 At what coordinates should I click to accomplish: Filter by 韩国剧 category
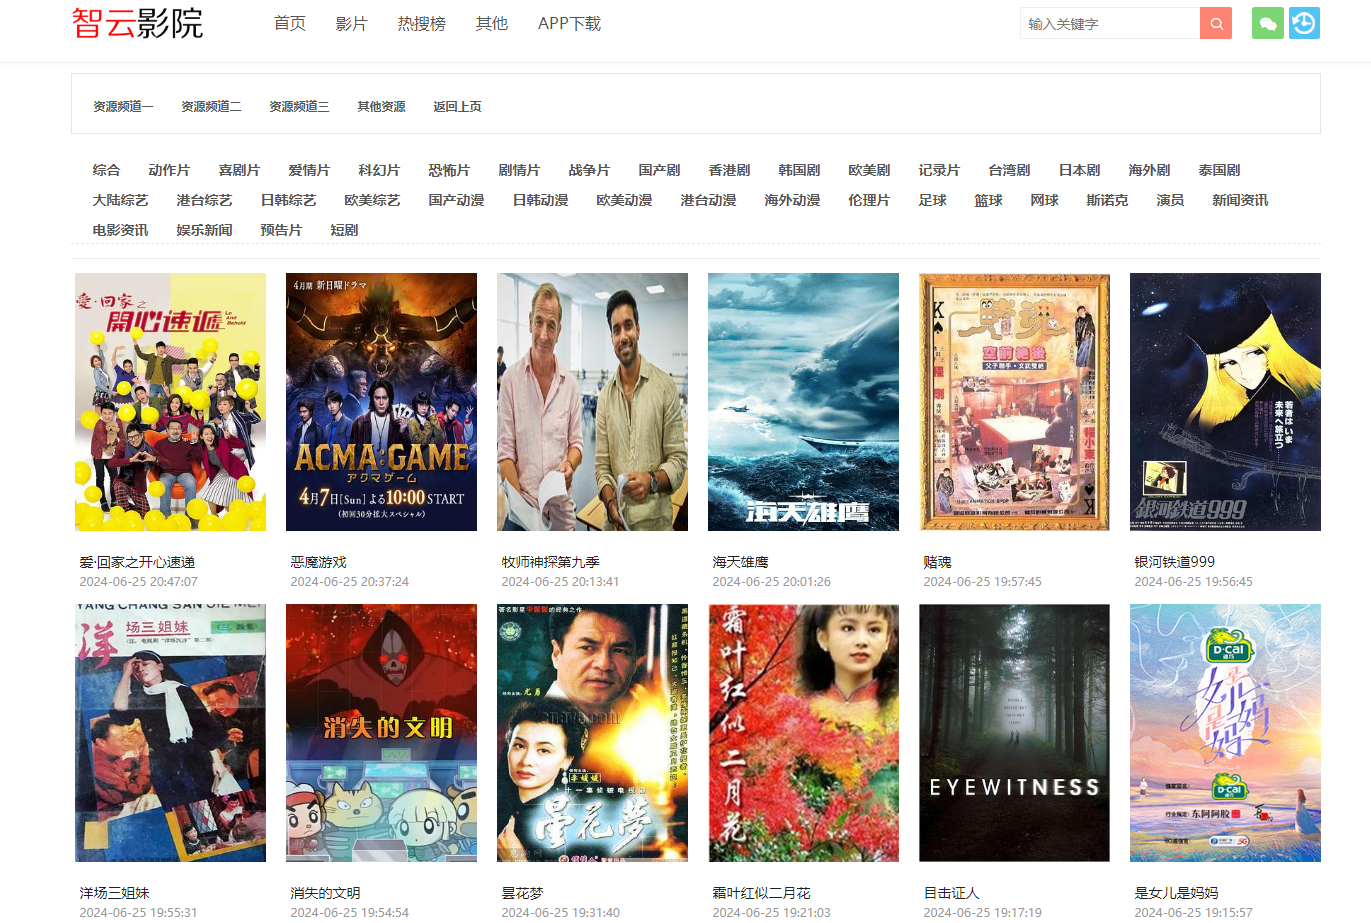pos(799,170)
